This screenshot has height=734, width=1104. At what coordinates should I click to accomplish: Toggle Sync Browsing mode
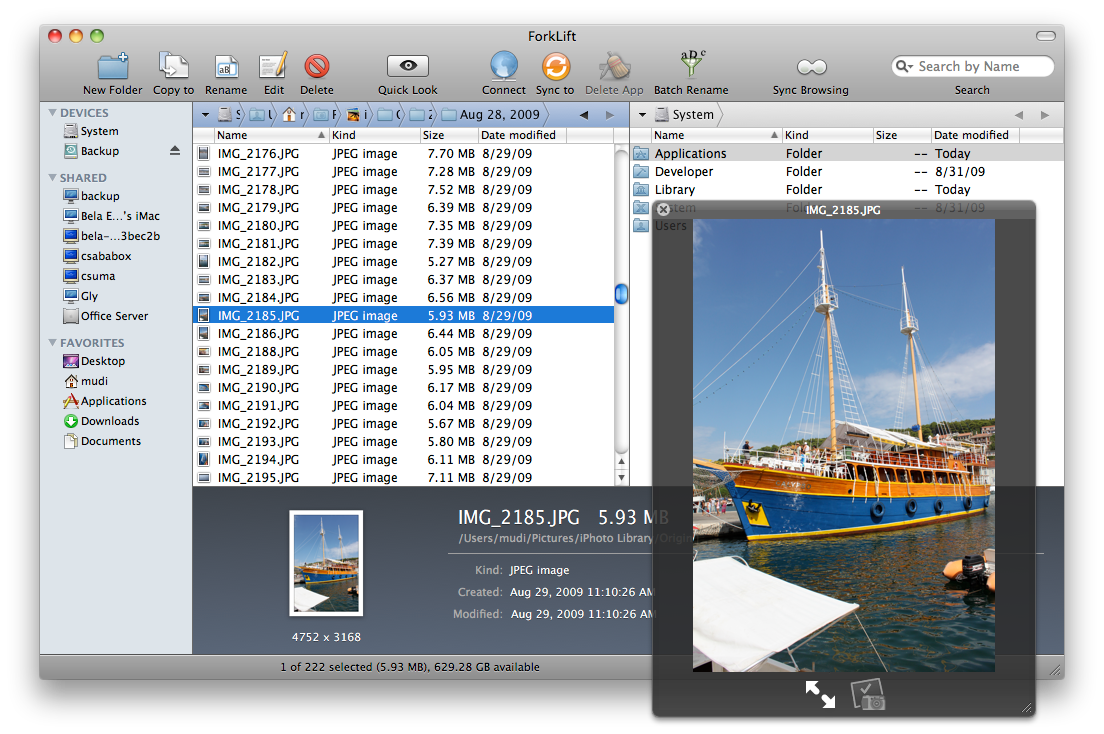811,67
